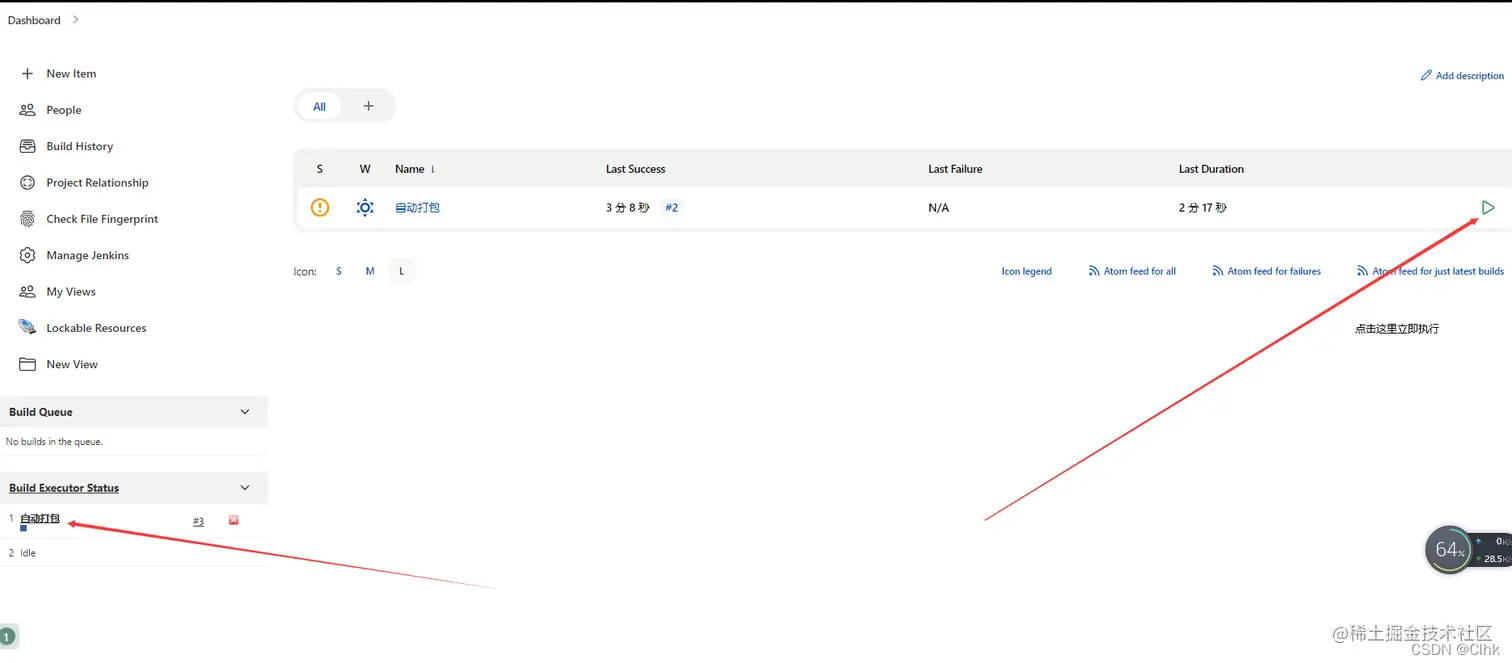The width and height of the screenshot is (1512, 663).
Task: Click the feed icon by Atom feed for all
Action: click(x=1094, y=271)
